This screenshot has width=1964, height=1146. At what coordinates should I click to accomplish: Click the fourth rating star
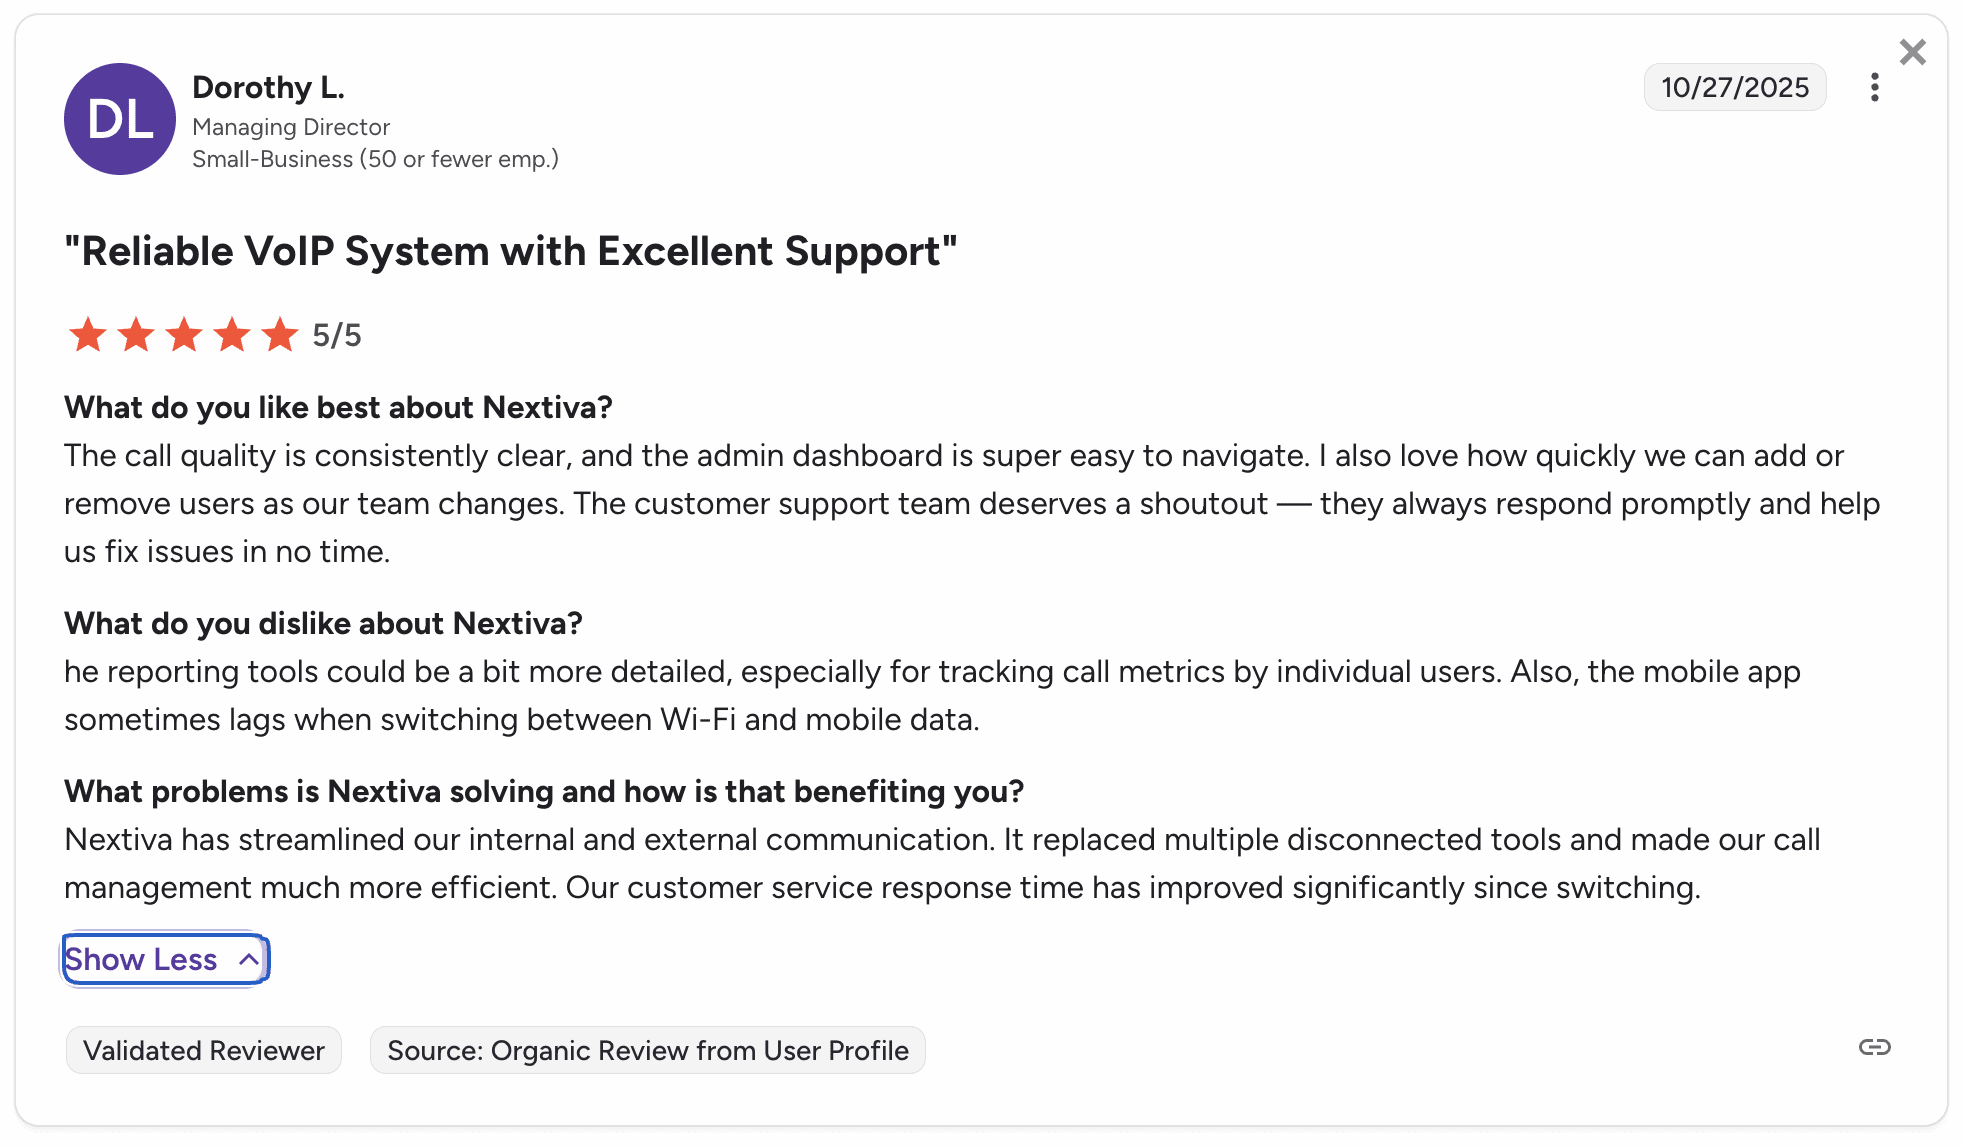click(x=232, y=335)
